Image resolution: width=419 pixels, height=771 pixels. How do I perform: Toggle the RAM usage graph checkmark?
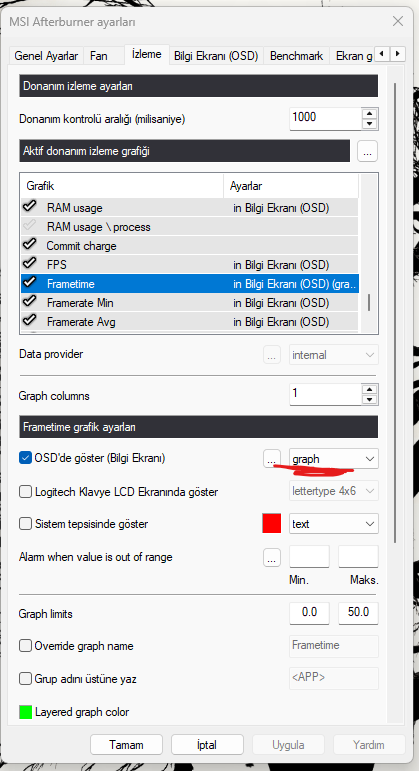(x=30, y=207)
